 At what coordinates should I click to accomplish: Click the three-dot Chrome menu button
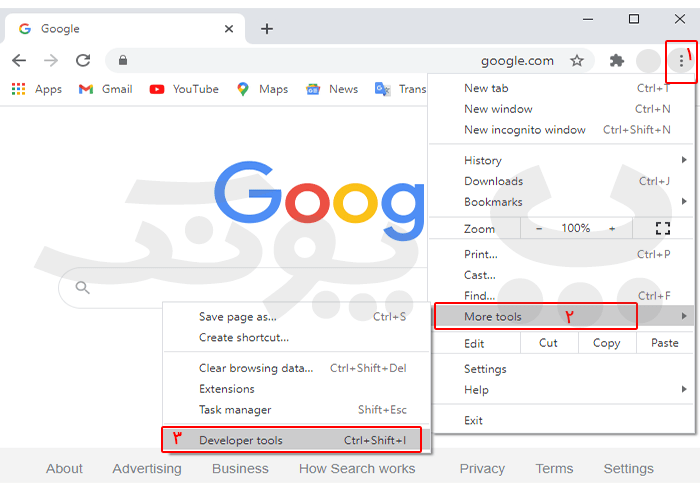pos(681,61)
